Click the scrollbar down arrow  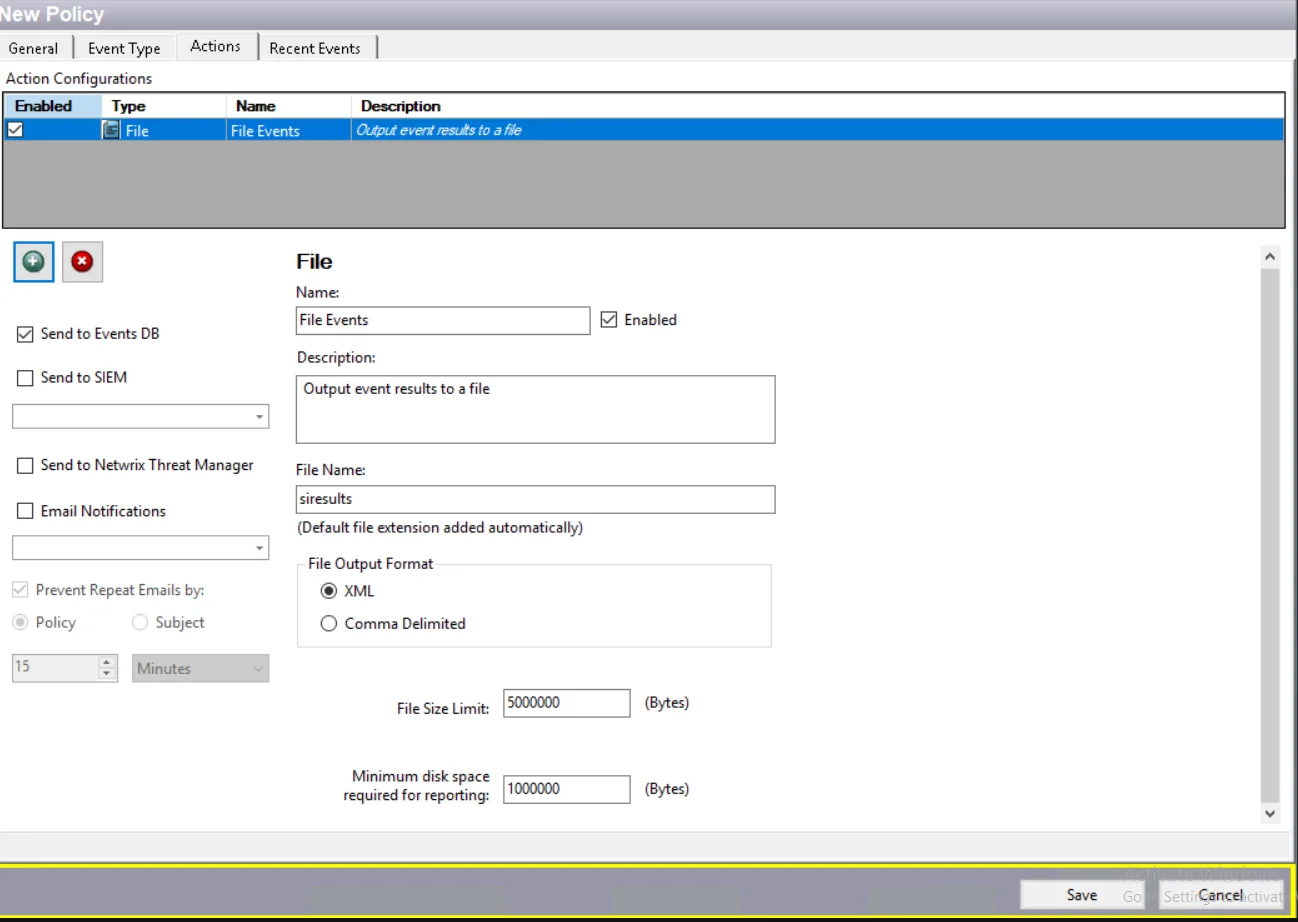point(1270,814)
